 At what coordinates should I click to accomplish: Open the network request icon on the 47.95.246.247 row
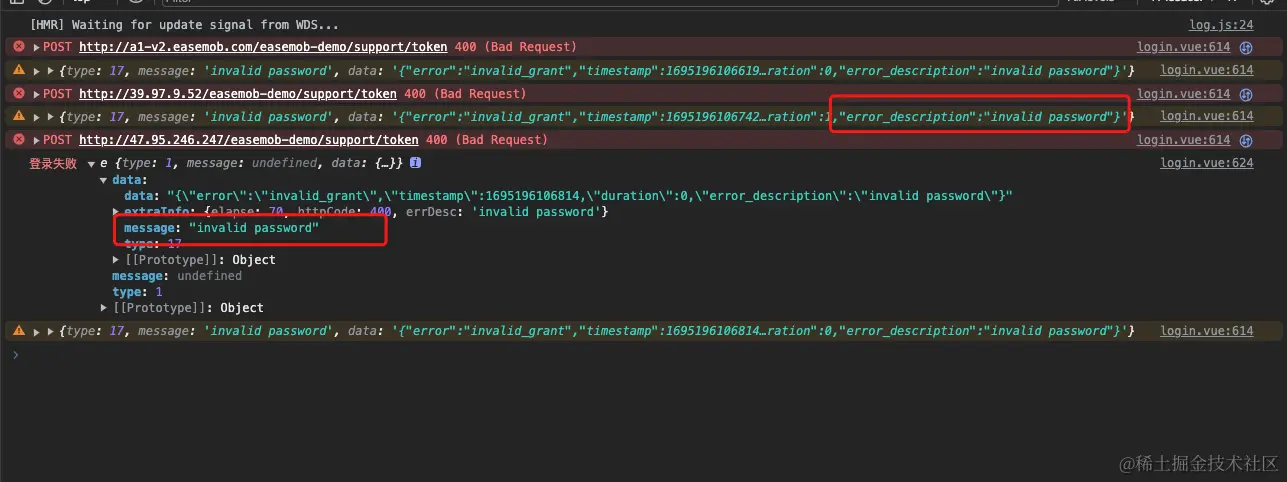click(1246, 140)
